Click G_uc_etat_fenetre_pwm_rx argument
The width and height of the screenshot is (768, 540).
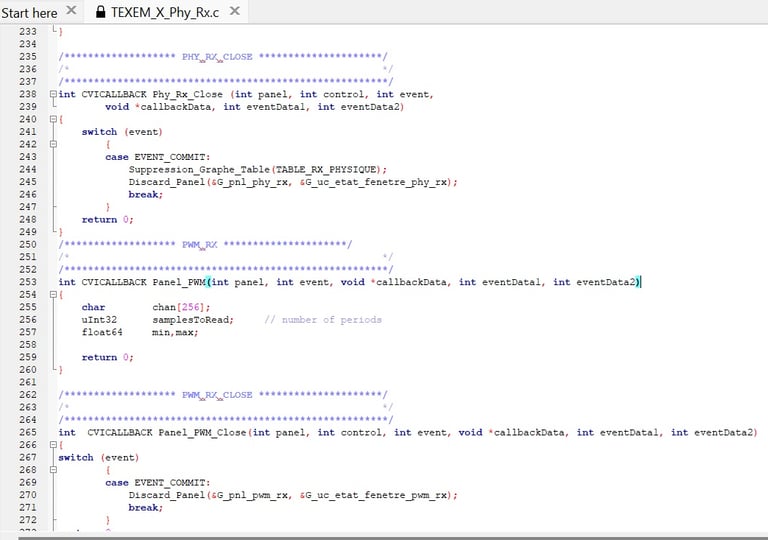pyautogui.click(x=374, y=495)
